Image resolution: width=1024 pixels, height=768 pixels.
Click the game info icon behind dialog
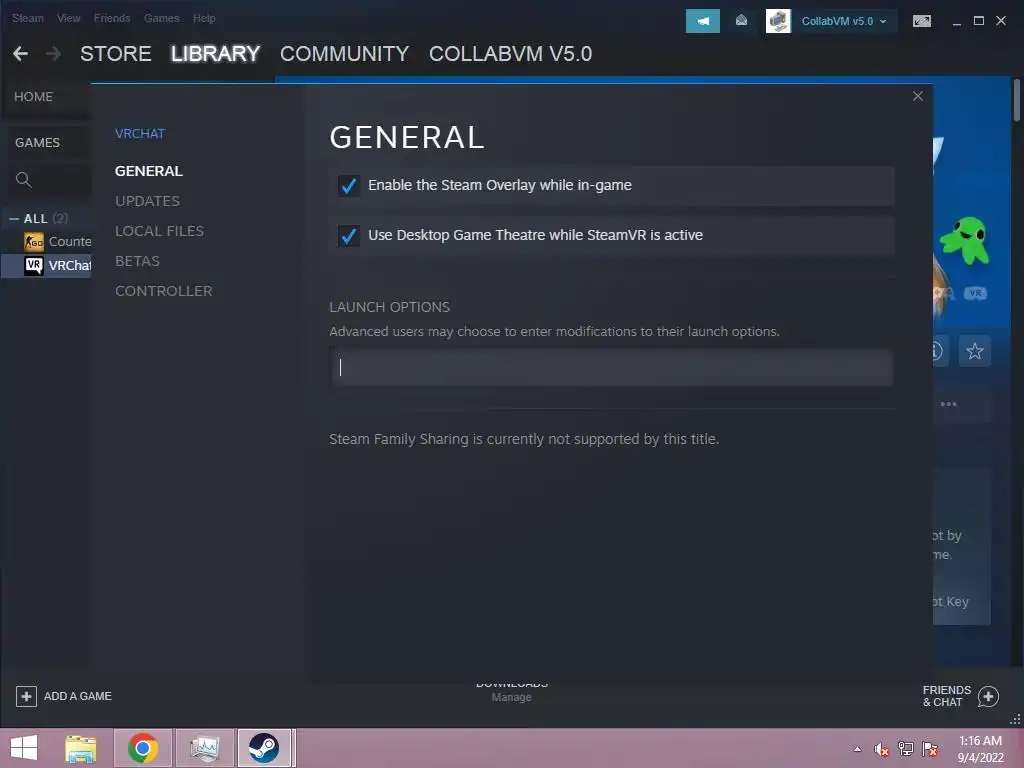coord(937,351)
